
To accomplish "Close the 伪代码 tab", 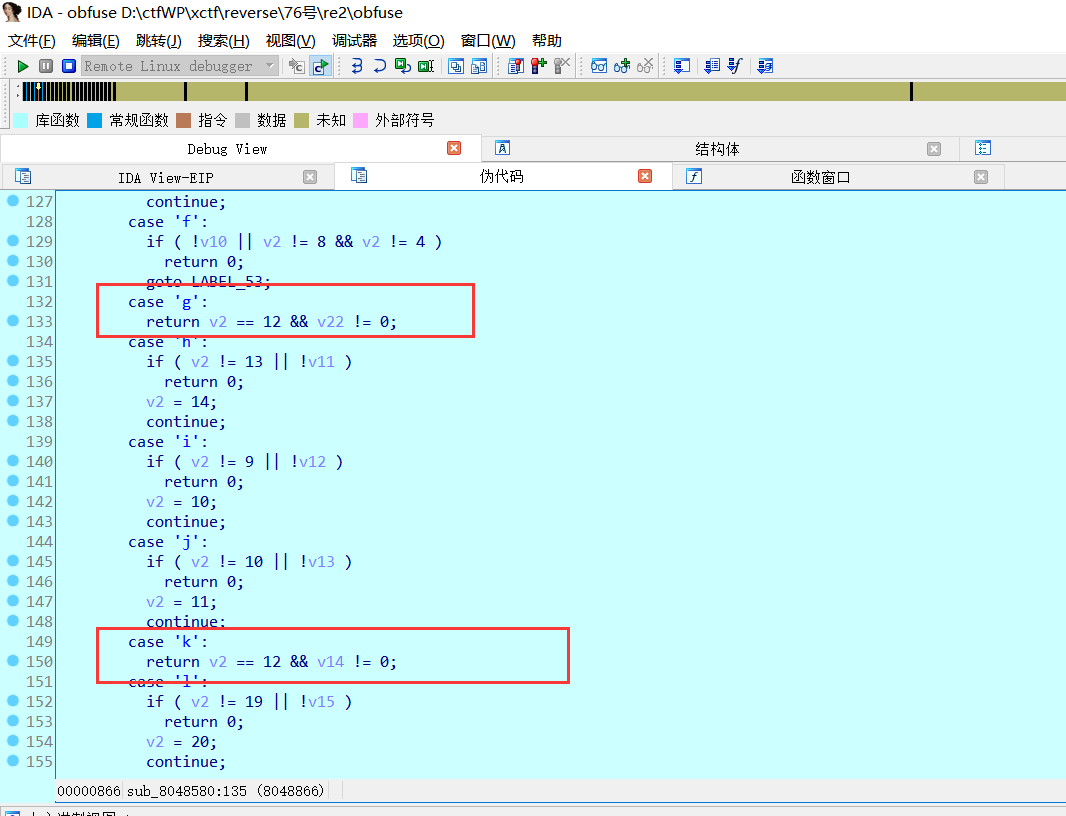I will pyautogui.click(x=645, y=176).
